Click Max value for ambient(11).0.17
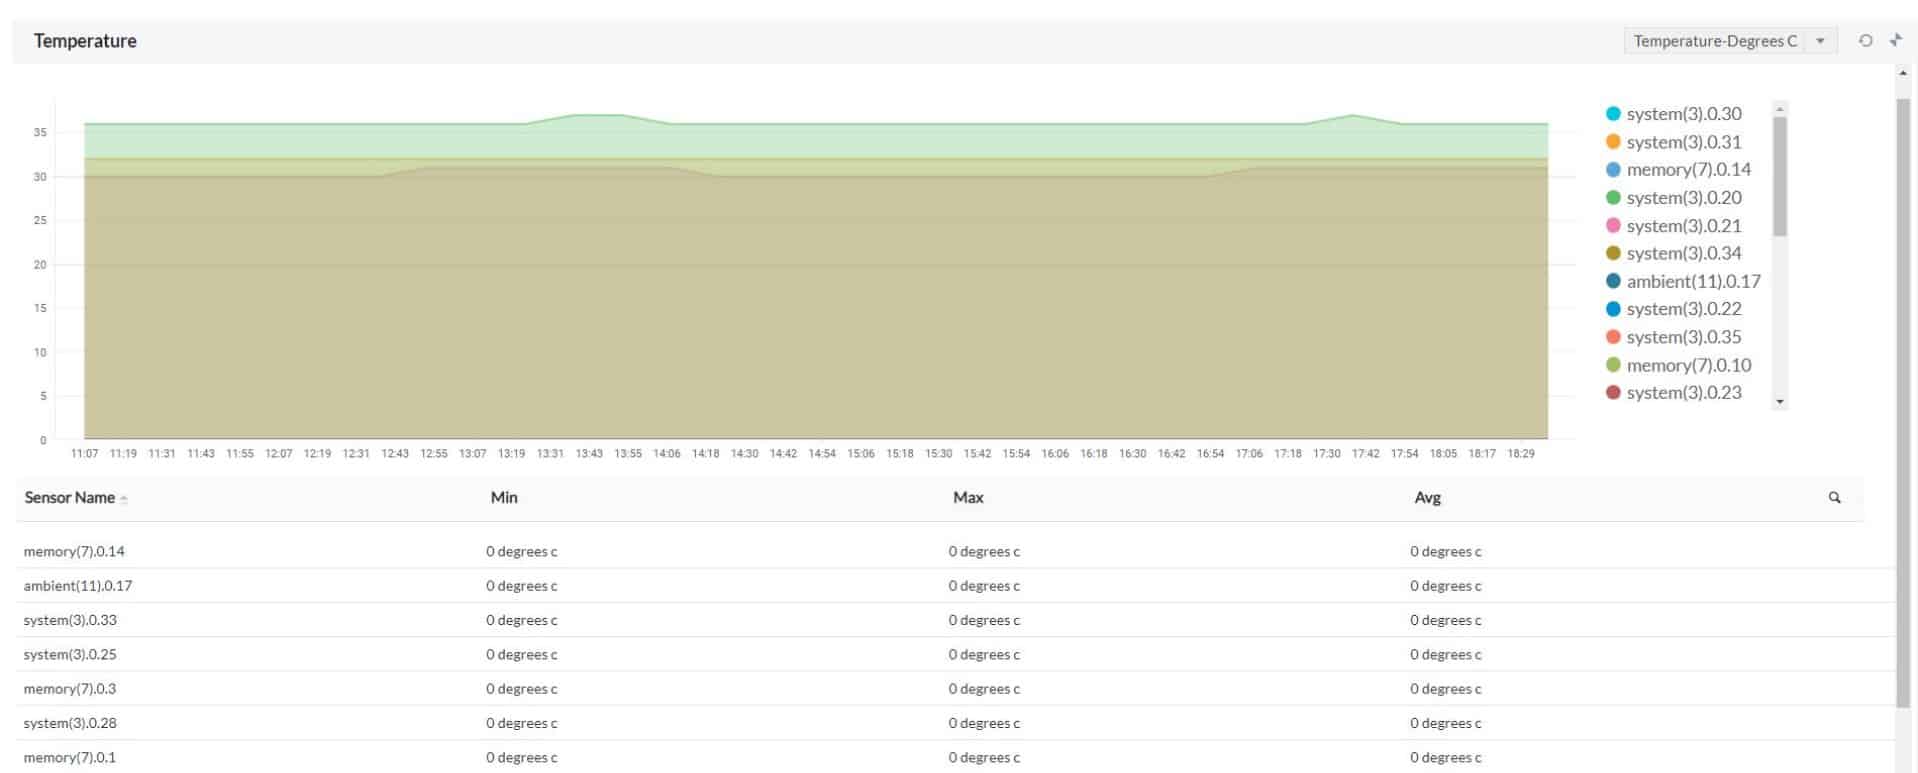Viewport: 1918px width, 773px height. (984, 586)
